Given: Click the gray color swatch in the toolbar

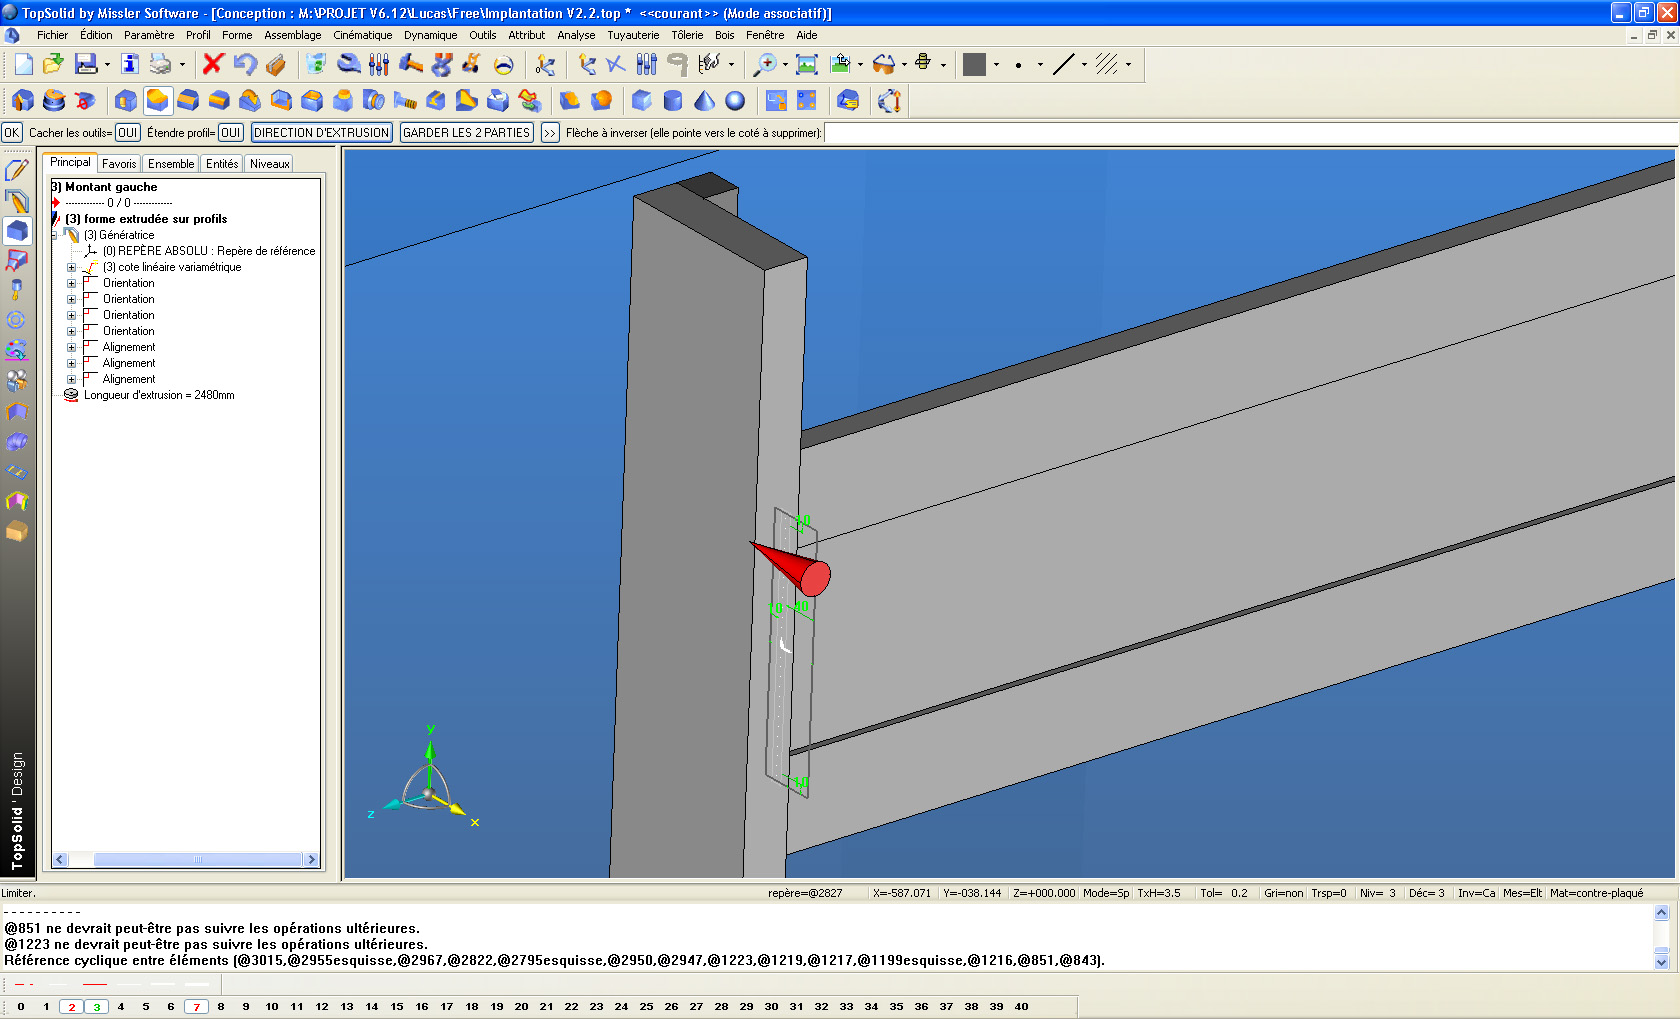Looking at the screenshot, I should pos(974,64).
